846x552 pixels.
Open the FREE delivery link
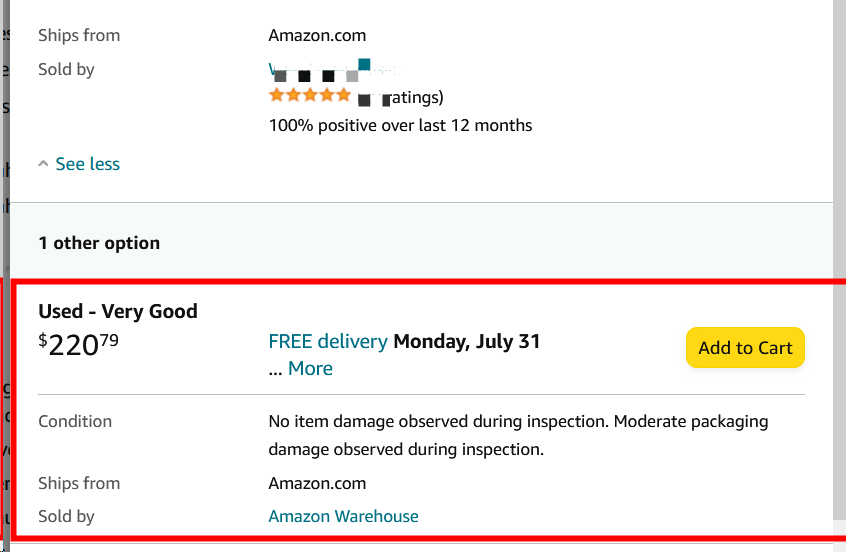click(328, 341)
